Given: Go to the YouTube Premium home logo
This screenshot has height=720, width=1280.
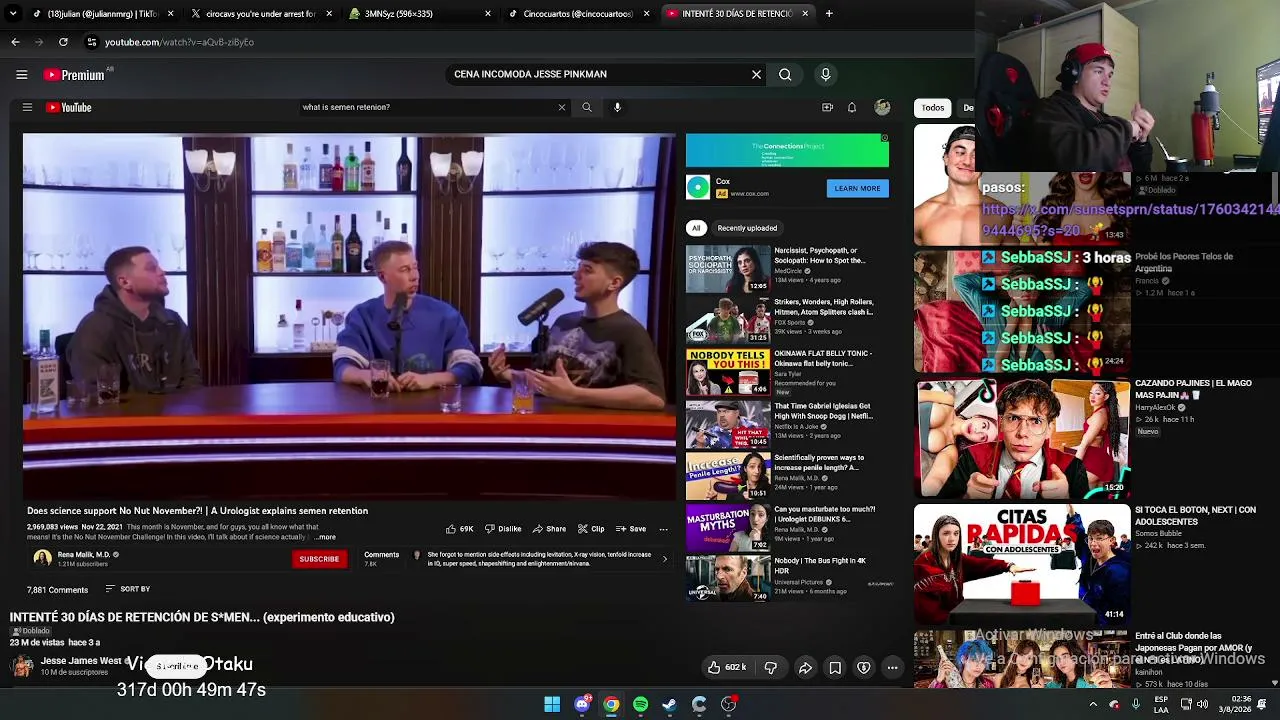Looking at the screenshot, I should pos(74,75).
